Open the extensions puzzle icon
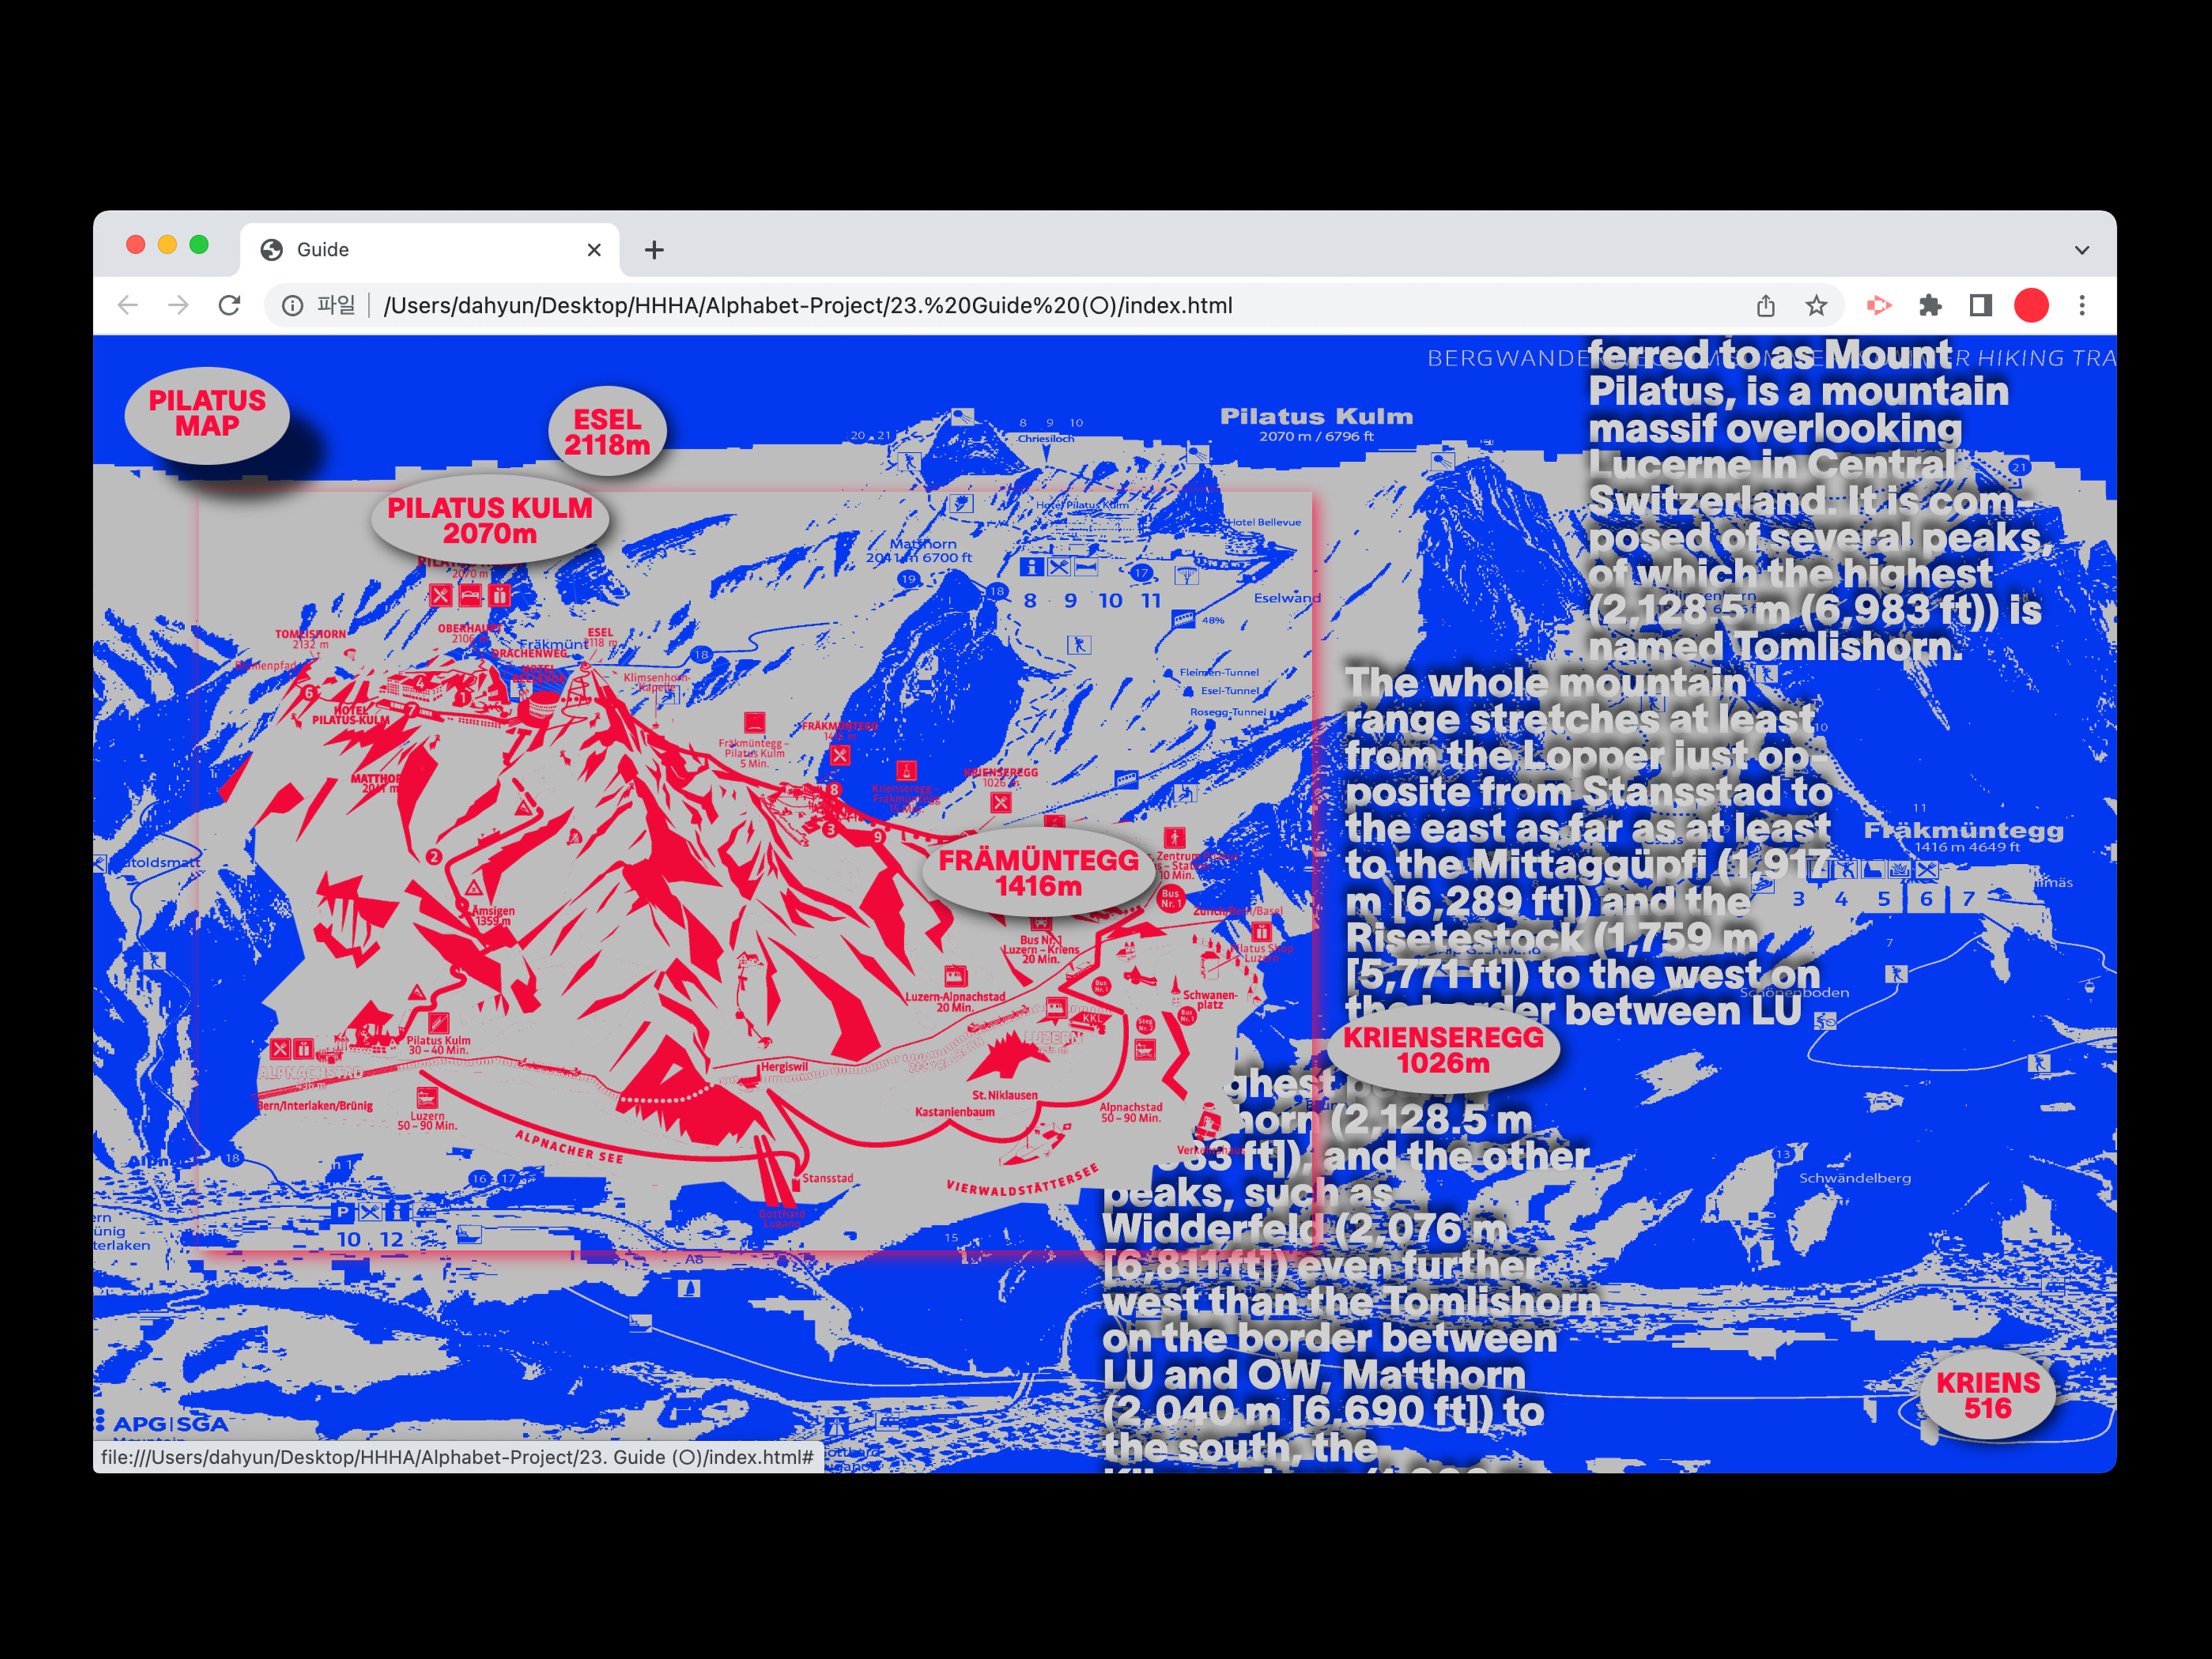2212x1659 pixels. tap(1930, 305)
